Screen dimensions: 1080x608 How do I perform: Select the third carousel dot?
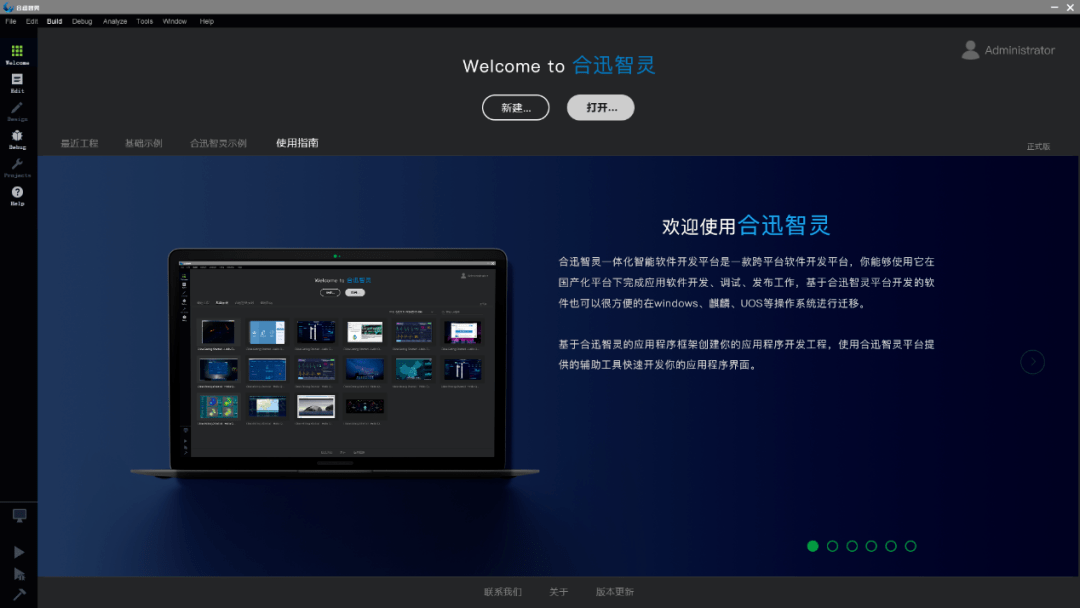tap(852, 546)
